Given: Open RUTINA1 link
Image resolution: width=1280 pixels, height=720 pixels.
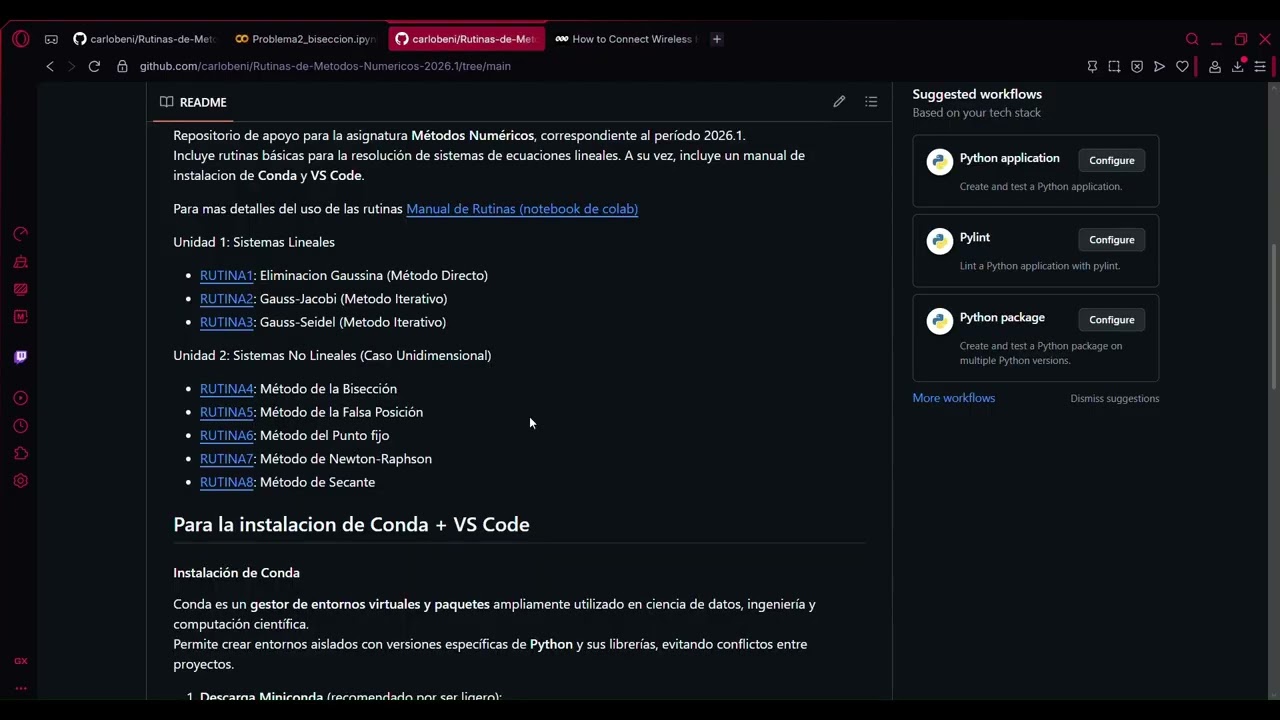Looking at the screenshot, I should (226, 275).
